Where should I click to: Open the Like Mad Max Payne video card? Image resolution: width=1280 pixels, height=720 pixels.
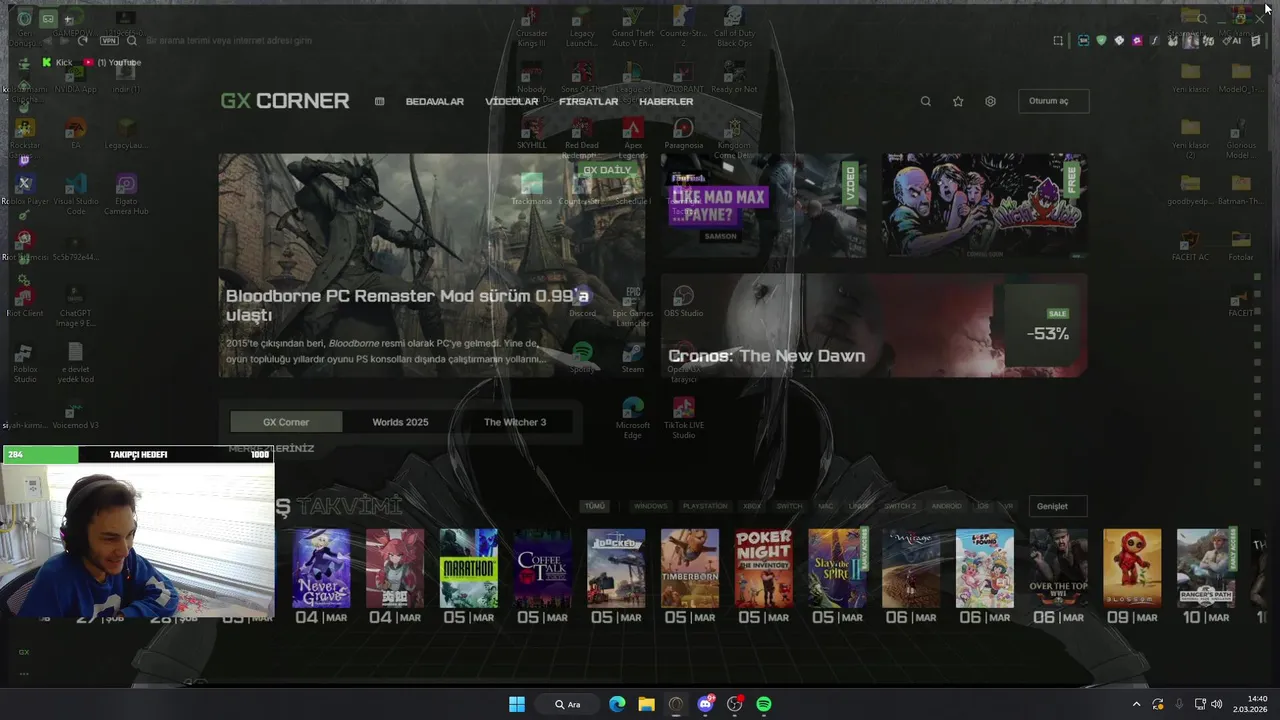pos(762,205)
